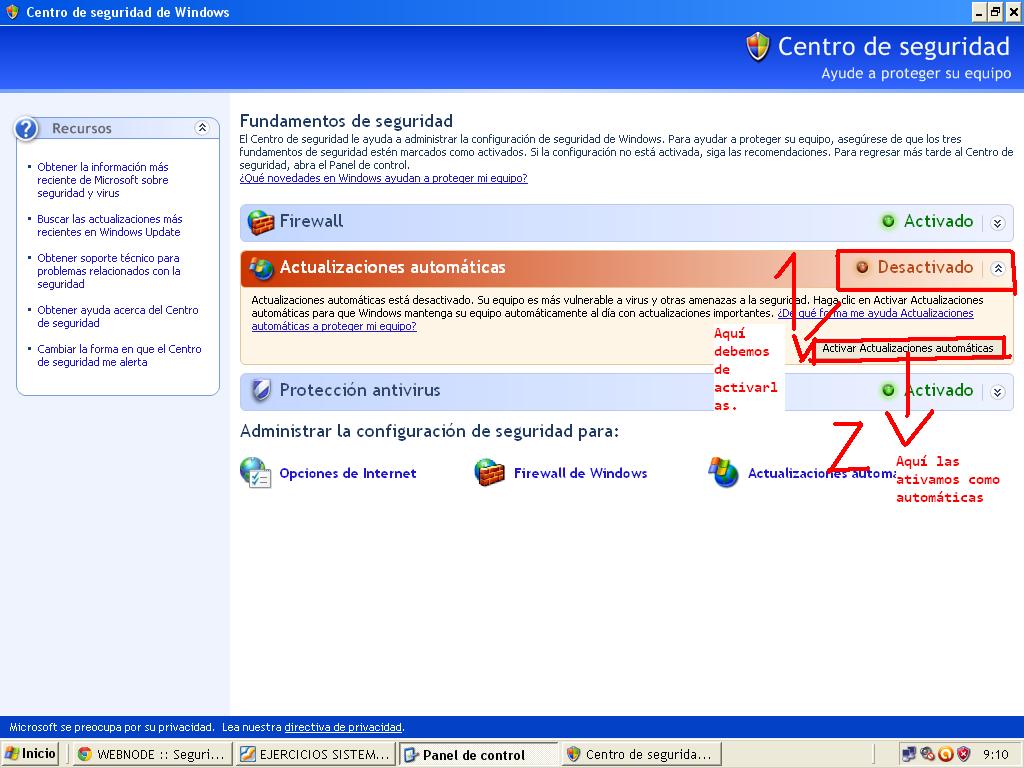Expand the Firewall section chevron
The image size is (1024, 768).
997,223
